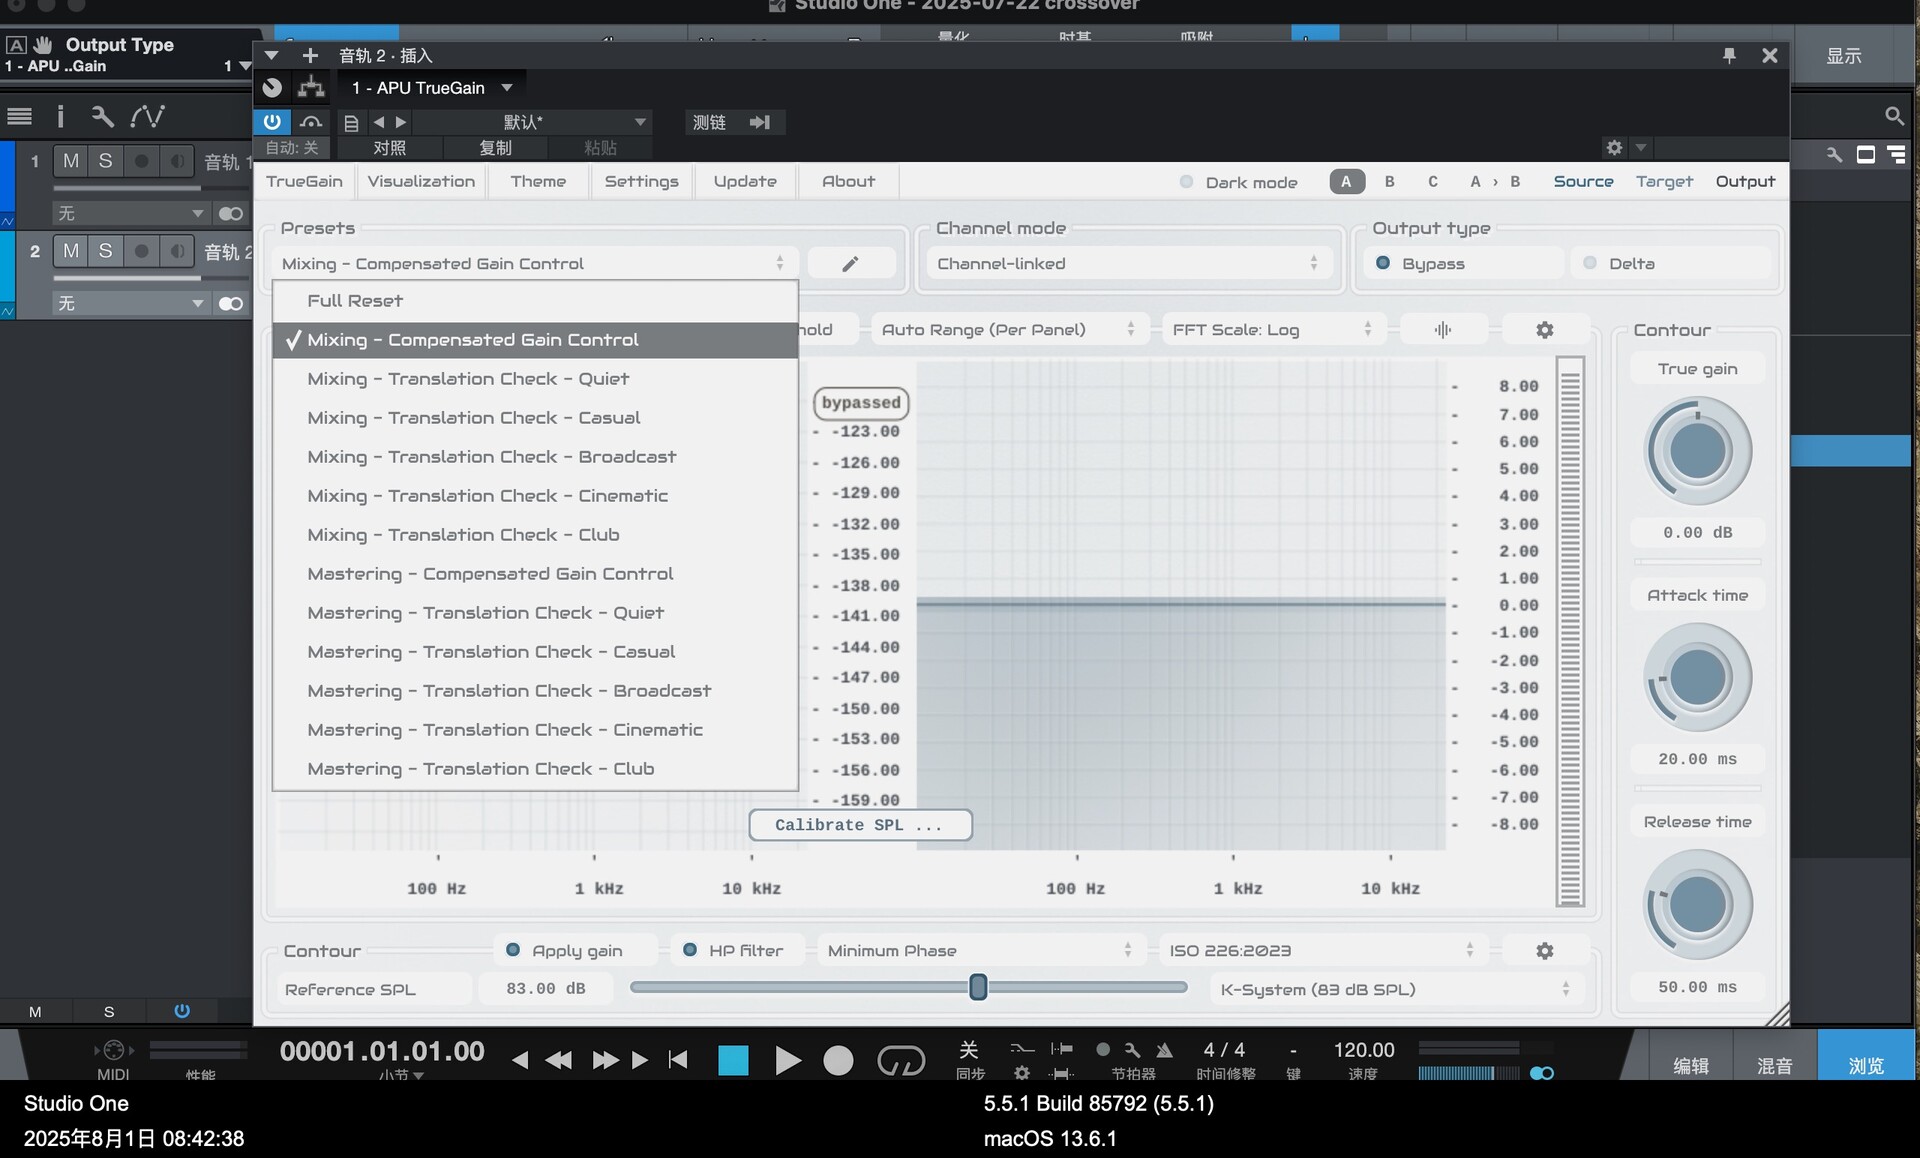1920x1158 pixels.
Task: Click the metronome icon in the transport bar
Action: click(1164, 1050)
